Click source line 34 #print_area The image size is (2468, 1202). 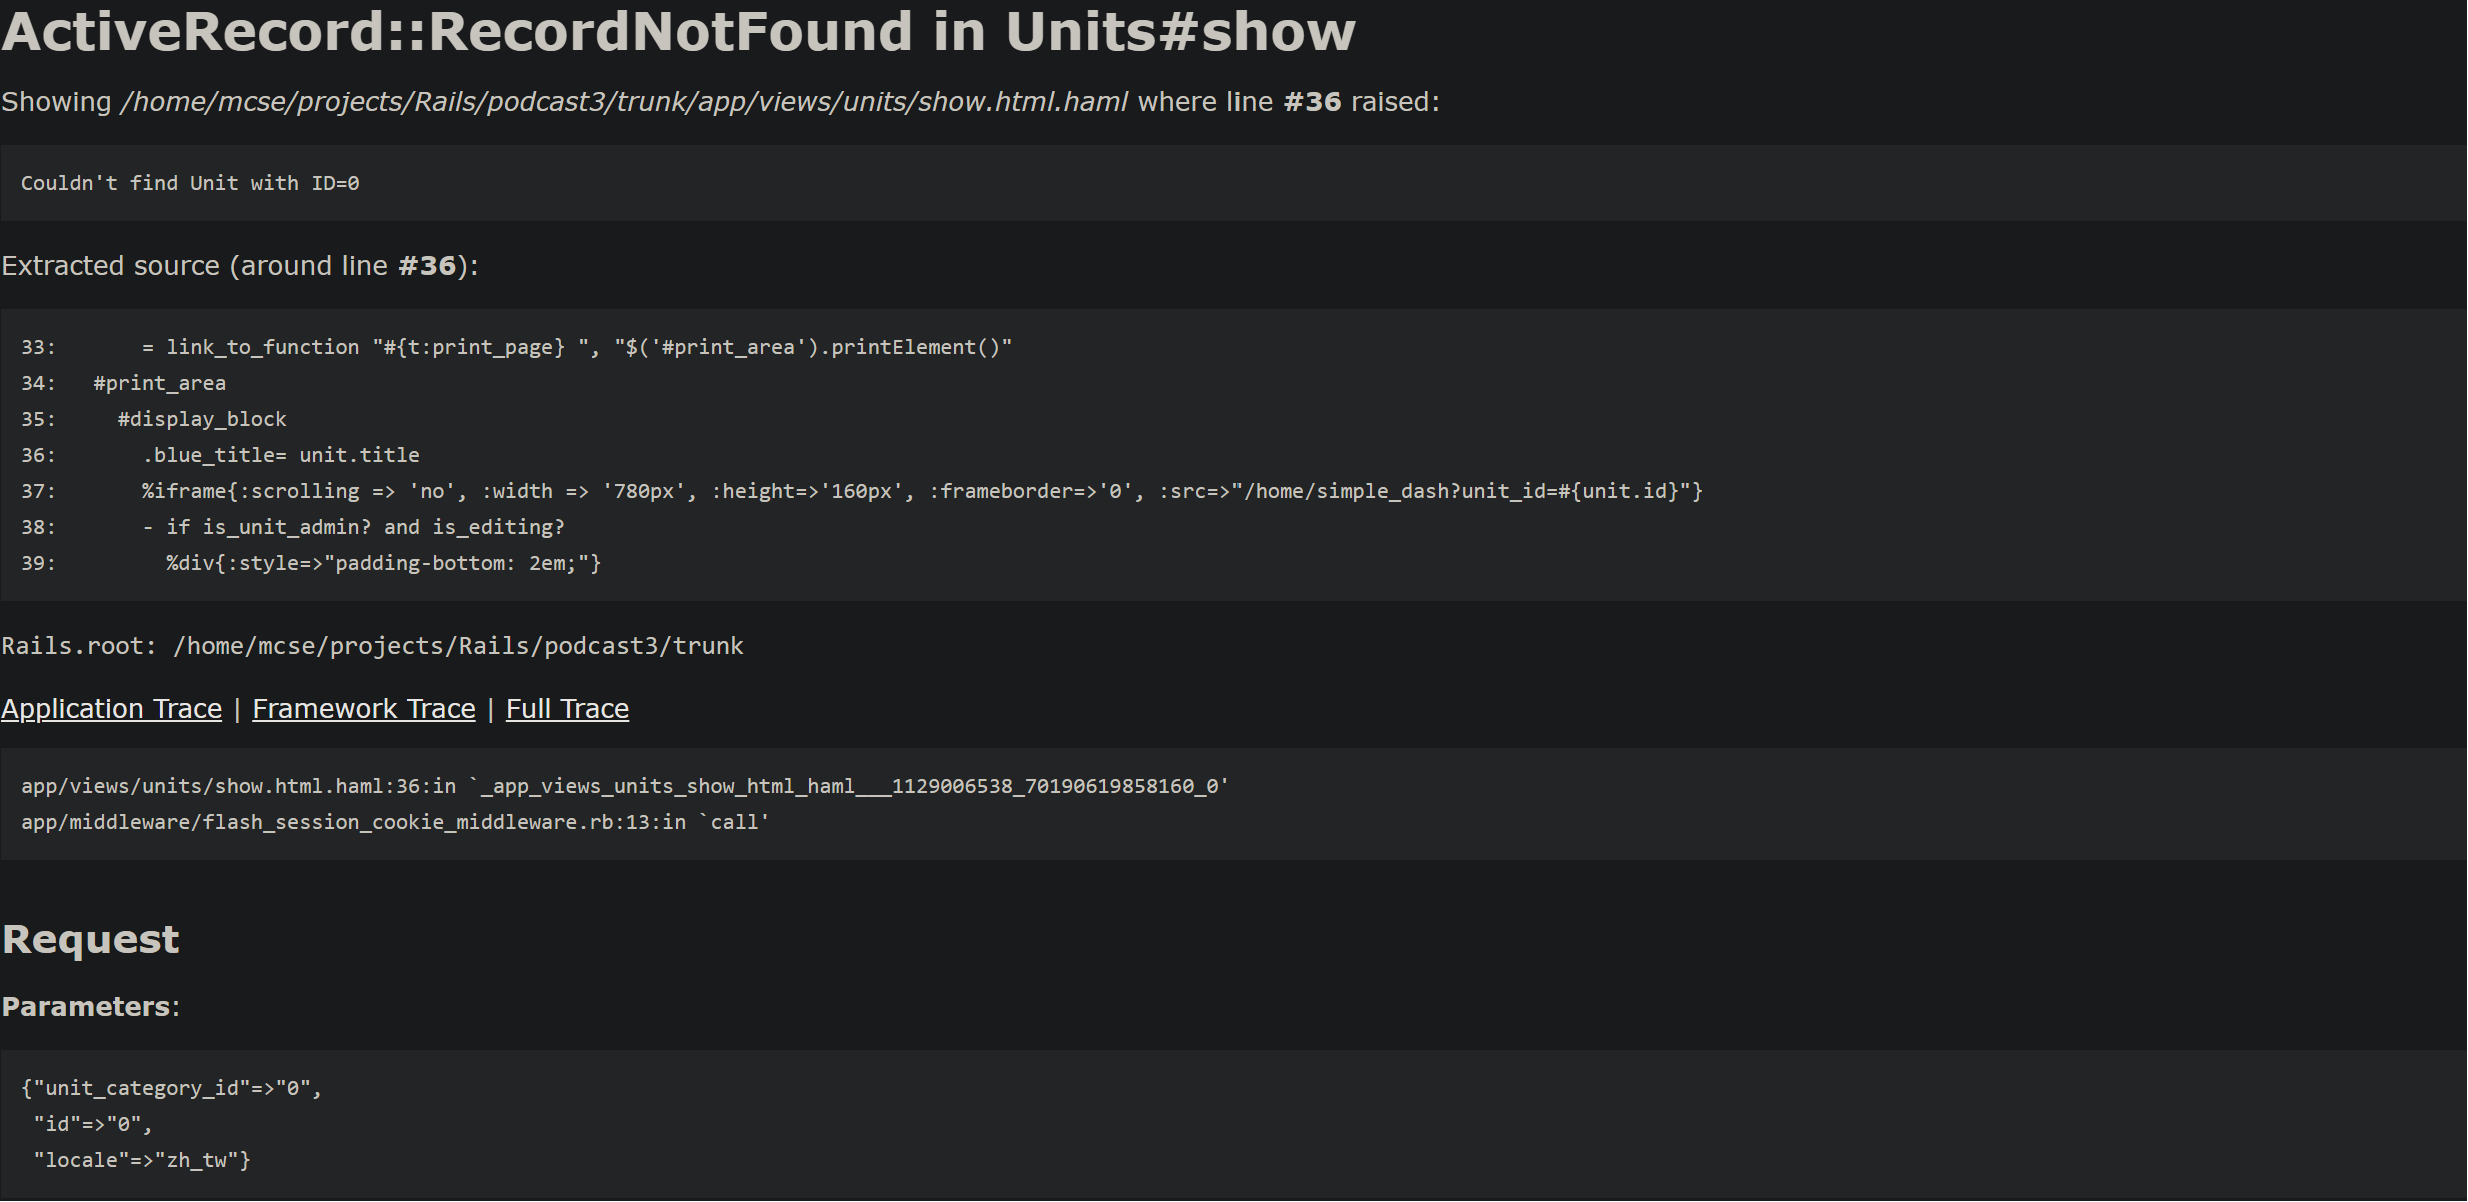point(160,383)
